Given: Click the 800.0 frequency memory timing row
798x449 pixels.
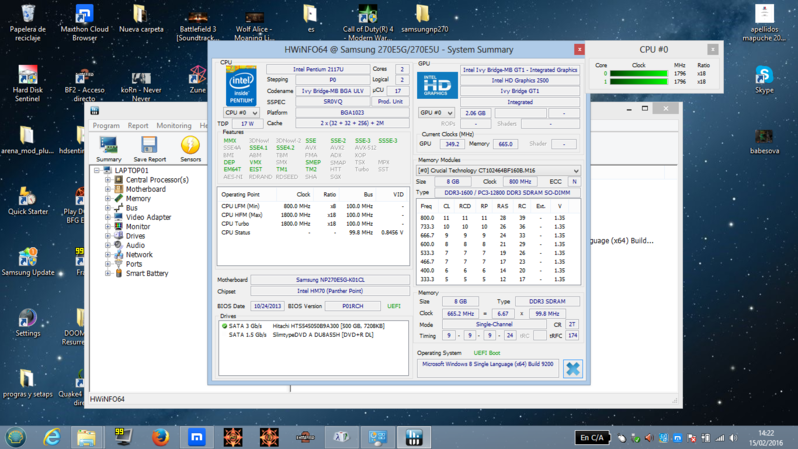Looking at the screenshot, I should click(x=498, y=217).
